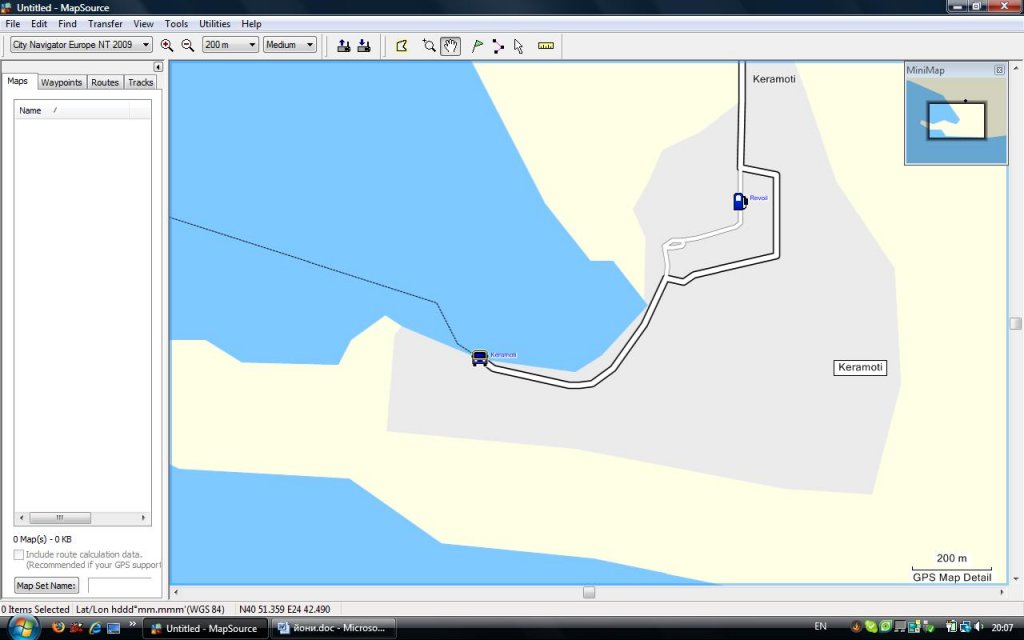Click the Map Set Name button
The image size is (1024, 640).
46,586
